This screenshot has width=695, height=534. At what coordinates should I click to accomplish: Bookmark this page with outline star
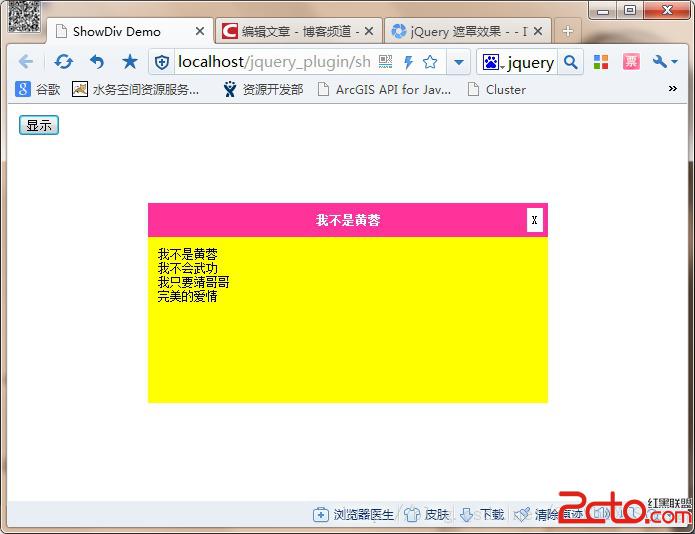pyautogui.click(x=430, y=62)
